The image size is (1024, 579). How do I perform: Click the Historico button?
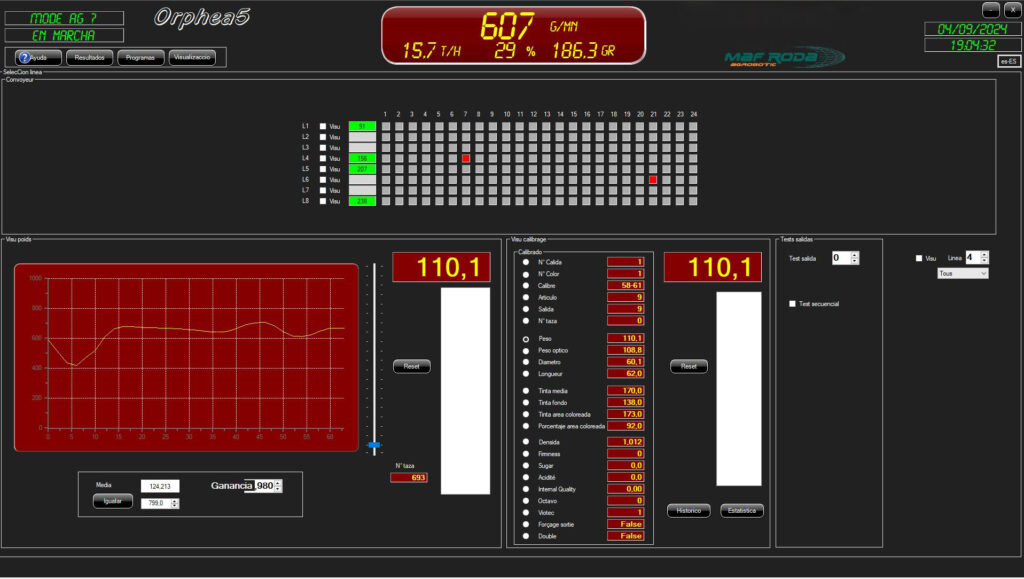click(688, 511)
